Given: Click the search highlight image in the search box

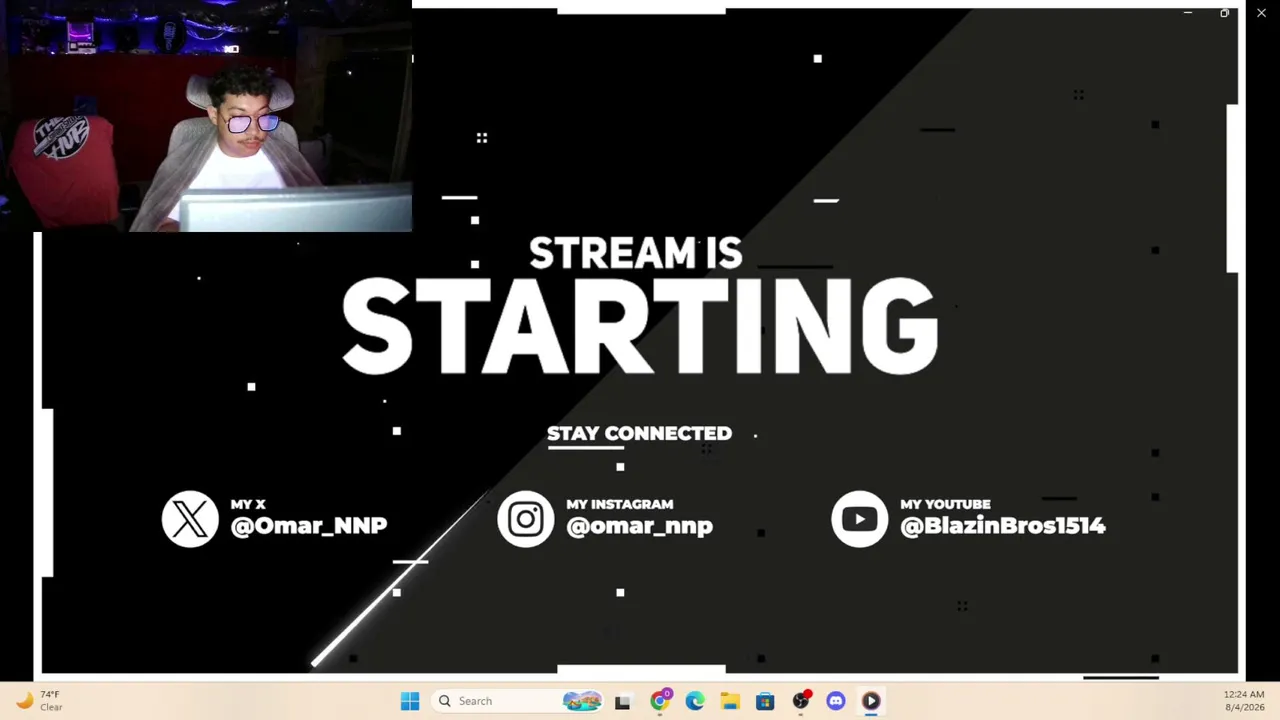Looking at the screenshot, I should (582, 701).
